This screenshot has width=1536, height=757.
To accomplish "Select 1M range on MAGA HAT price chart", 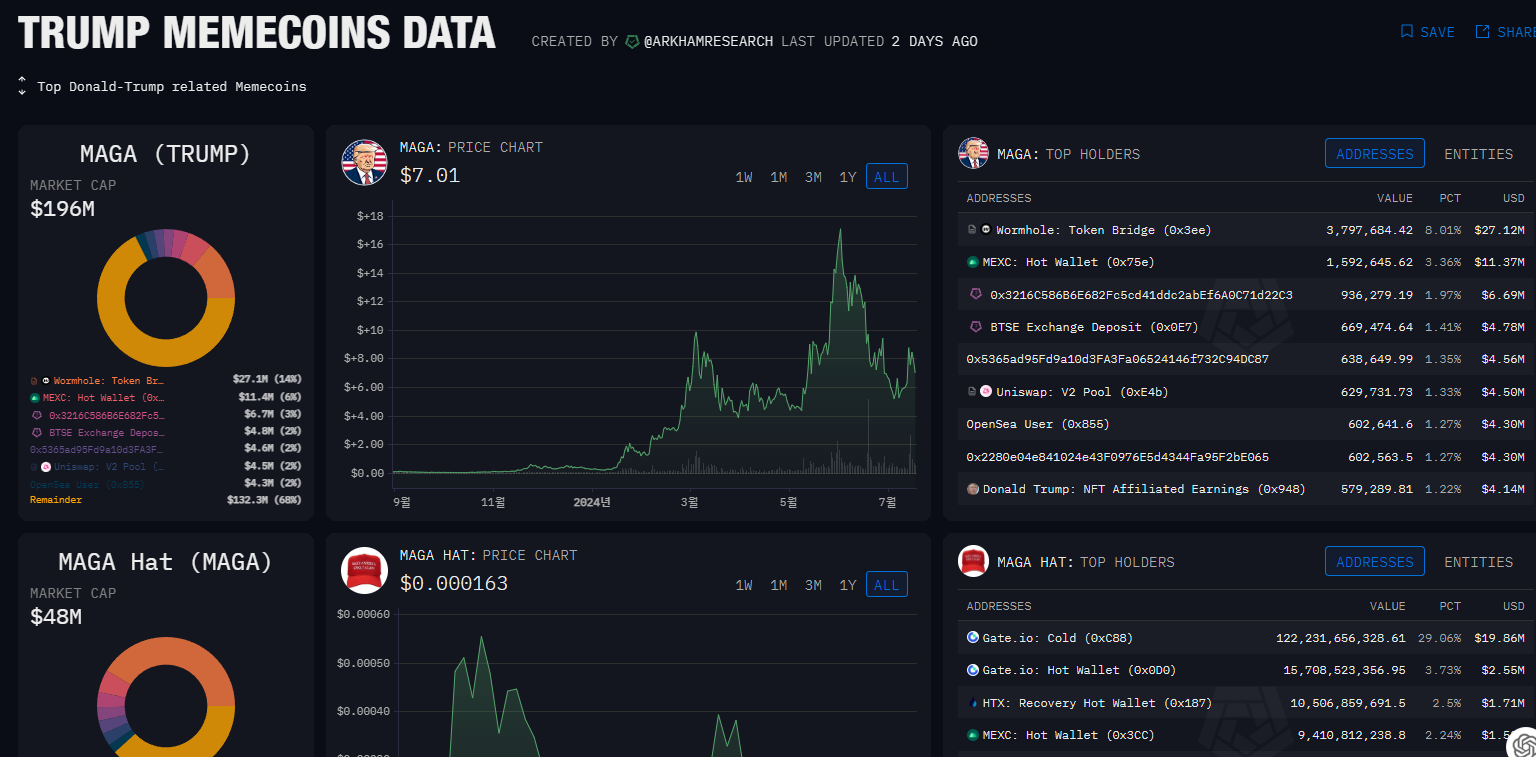I will point(778,585).
